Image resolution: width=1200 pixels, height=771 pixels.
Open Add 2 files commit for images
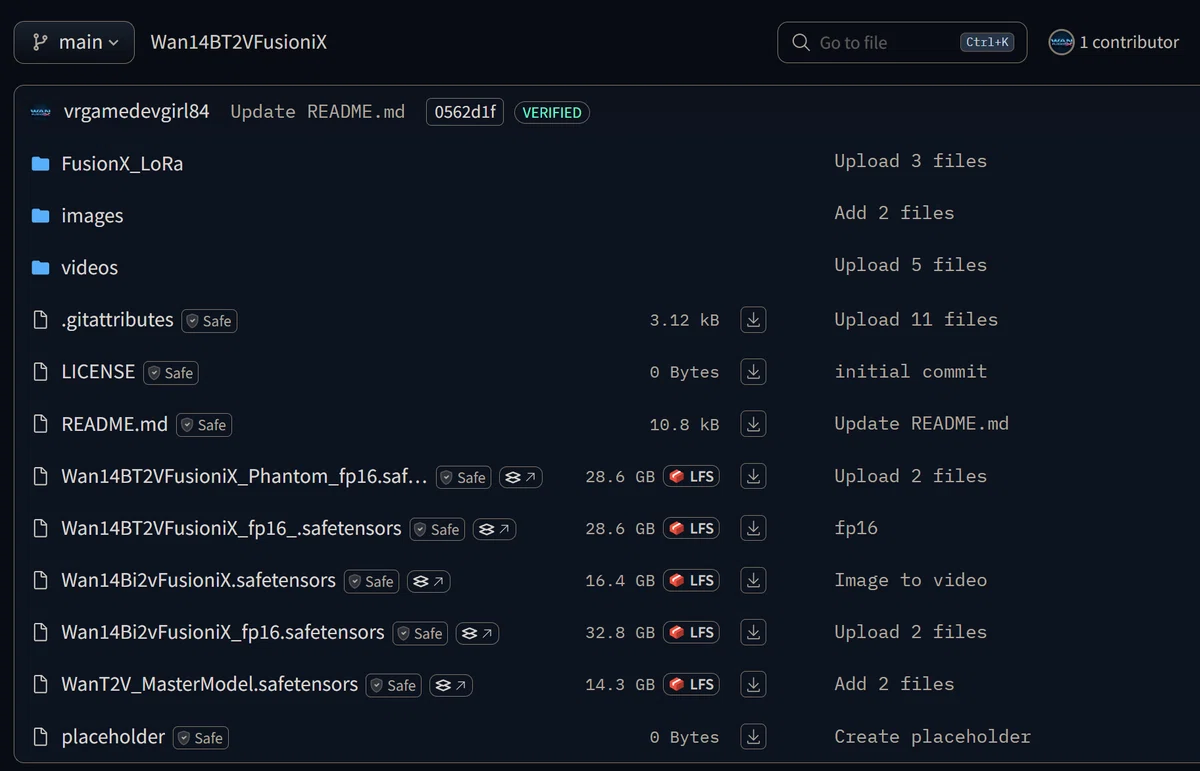pyautogui.click(x=894, y=213)
